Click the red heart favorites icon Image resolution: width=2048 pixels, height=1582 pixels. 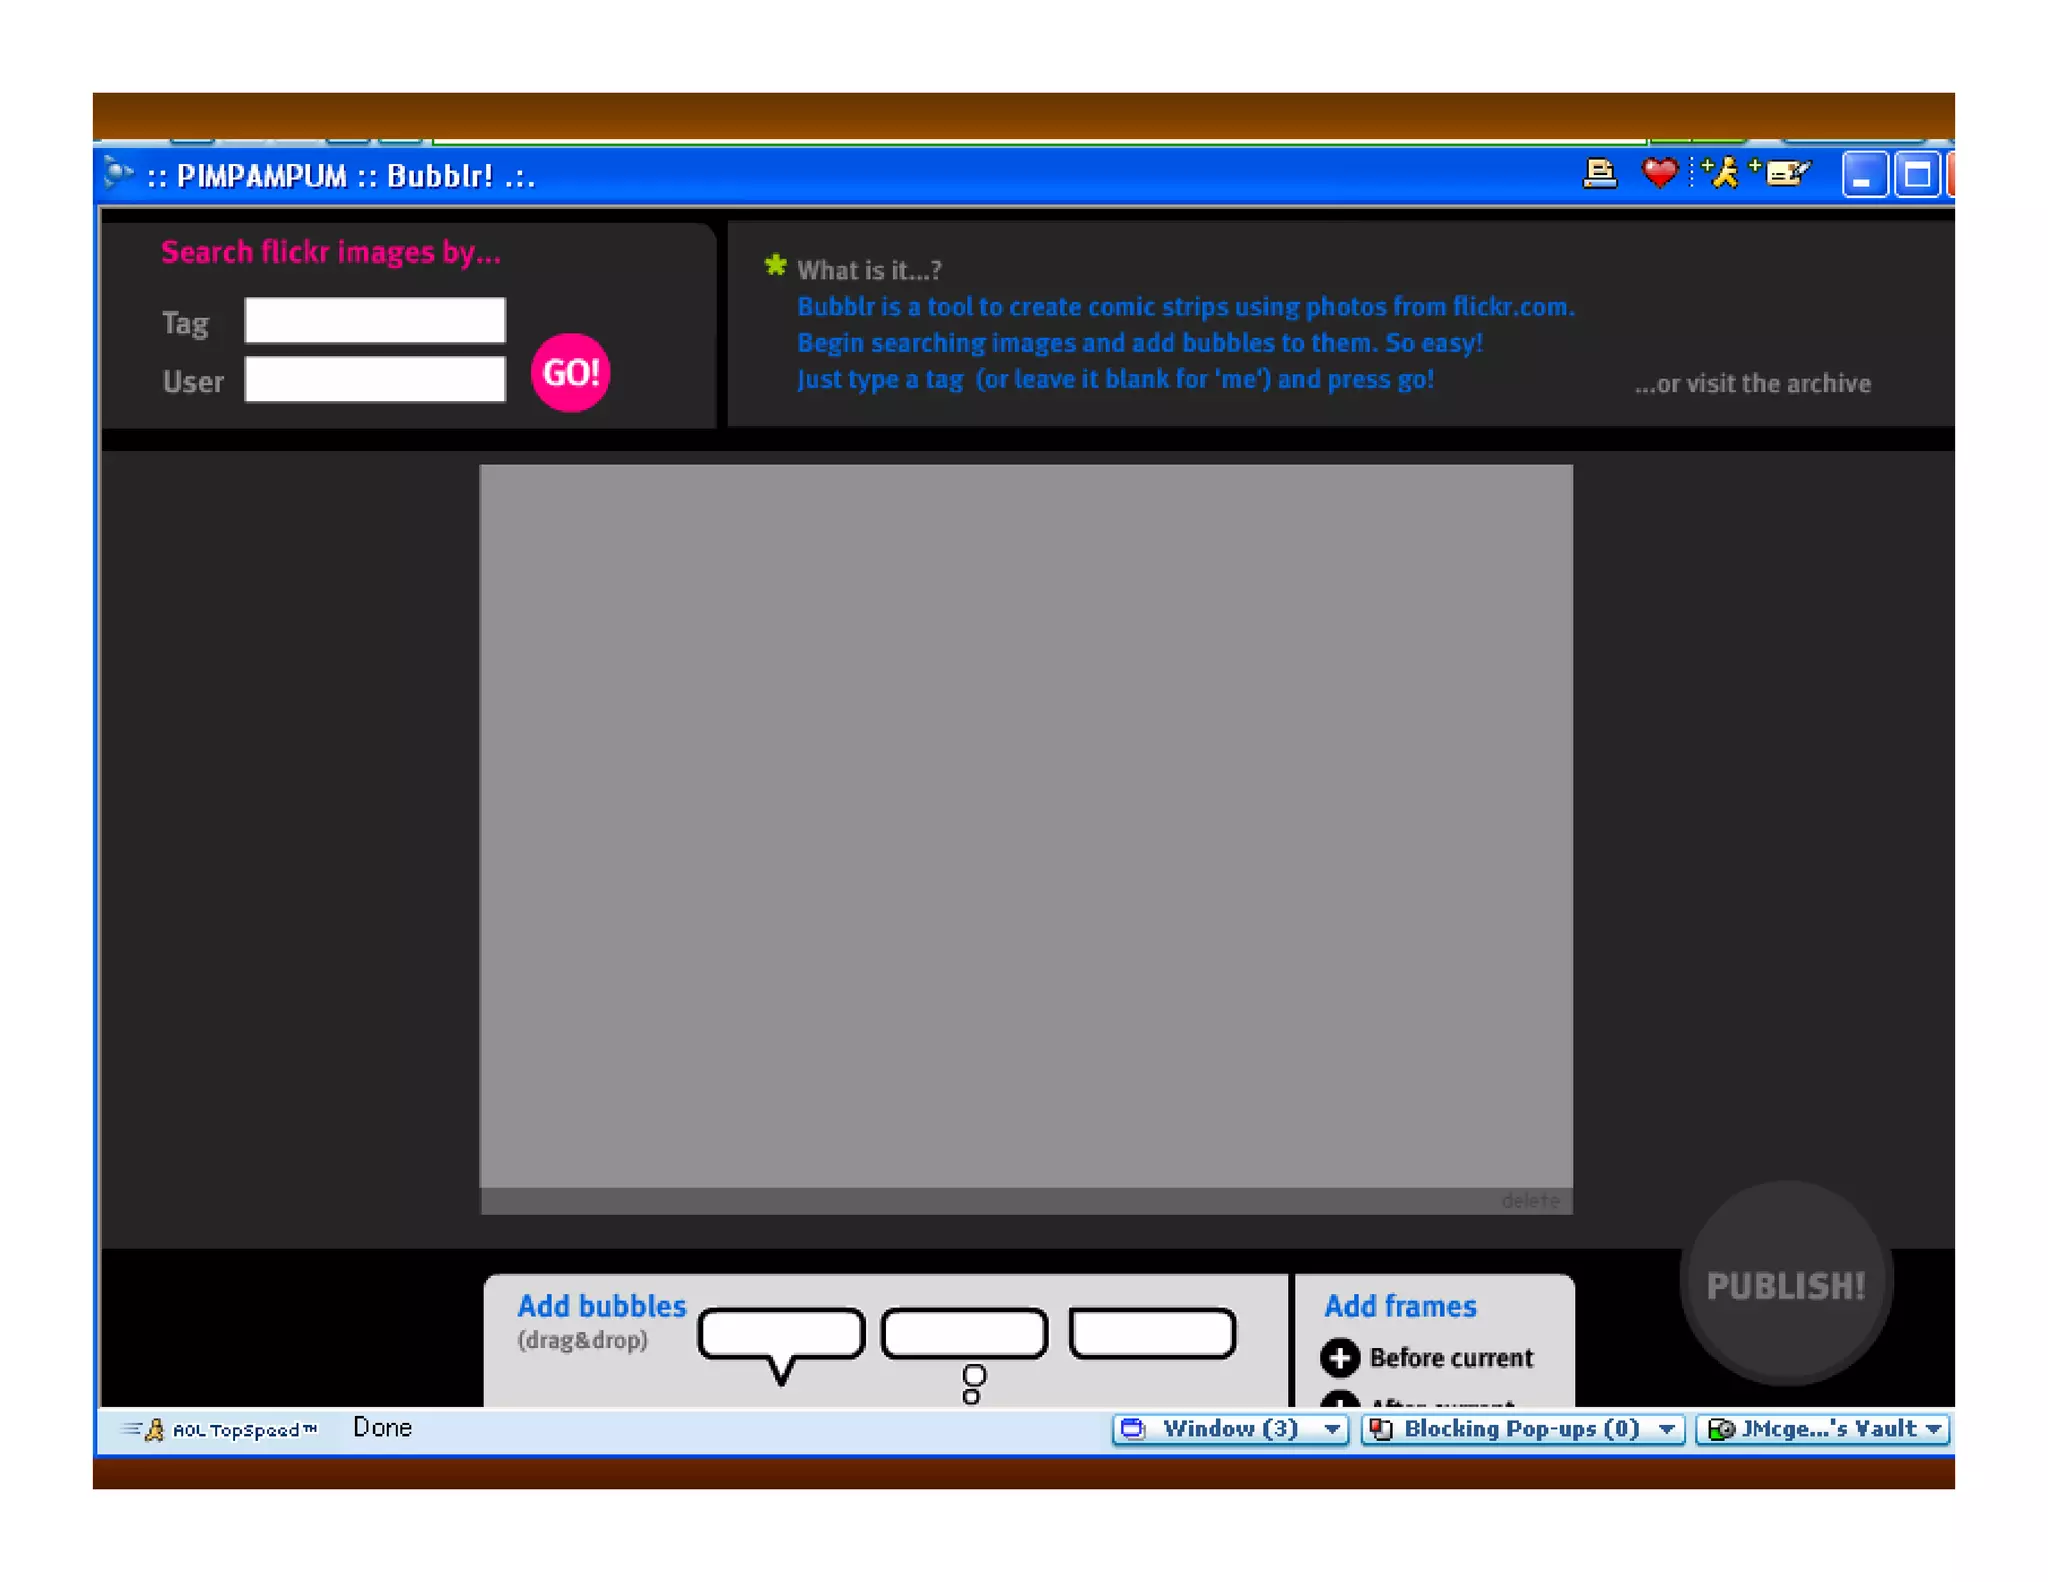1659,174
